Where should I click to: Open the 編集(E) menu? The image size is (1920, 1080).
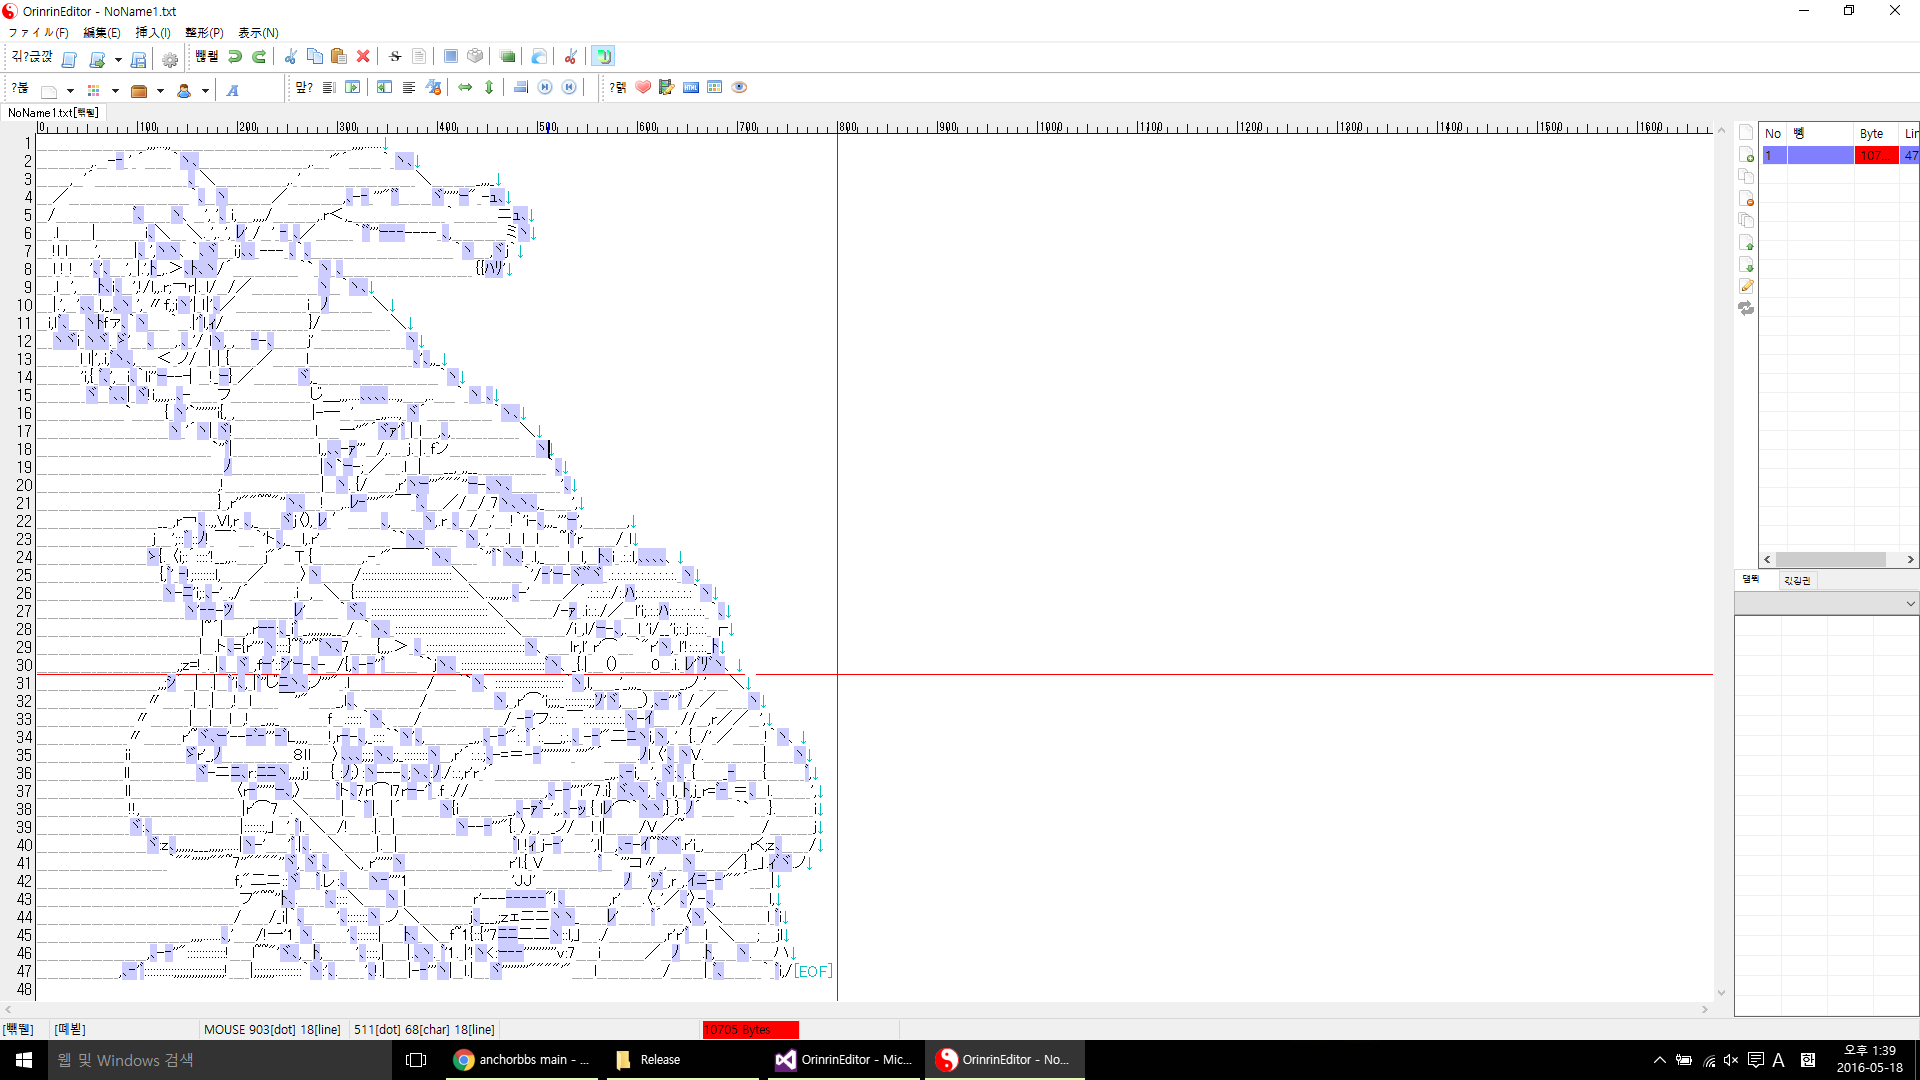[101, 33]
